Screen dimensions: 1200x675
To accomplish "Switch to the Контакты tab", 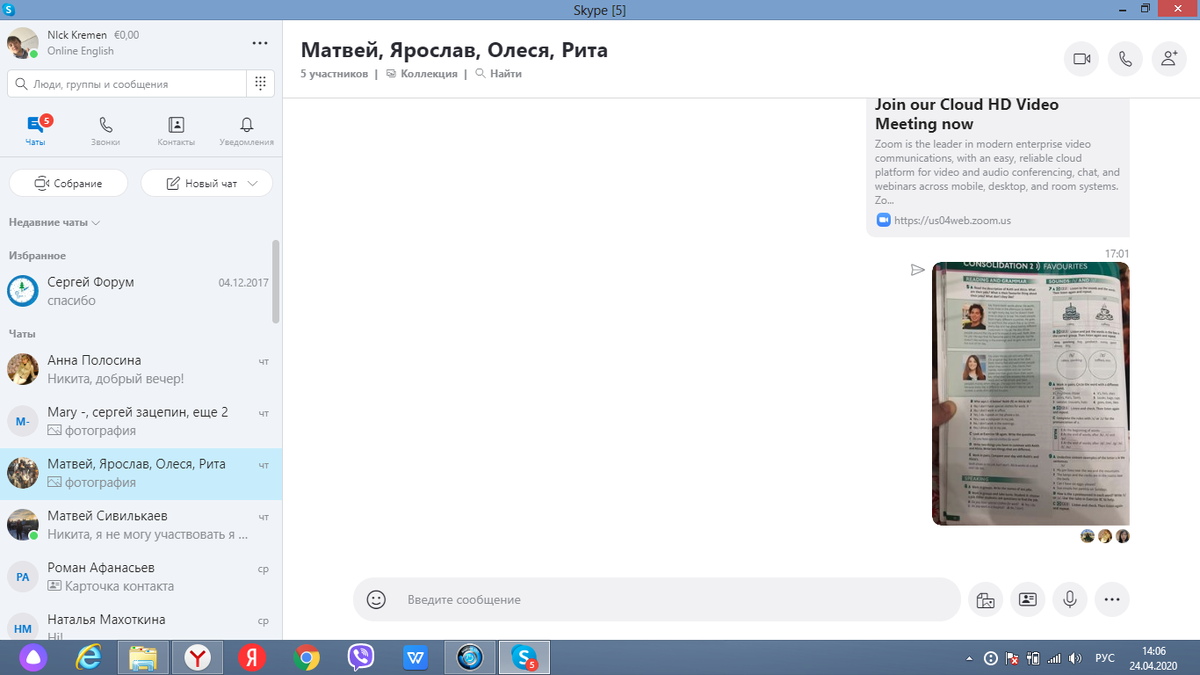I will [x=176, y=129].
